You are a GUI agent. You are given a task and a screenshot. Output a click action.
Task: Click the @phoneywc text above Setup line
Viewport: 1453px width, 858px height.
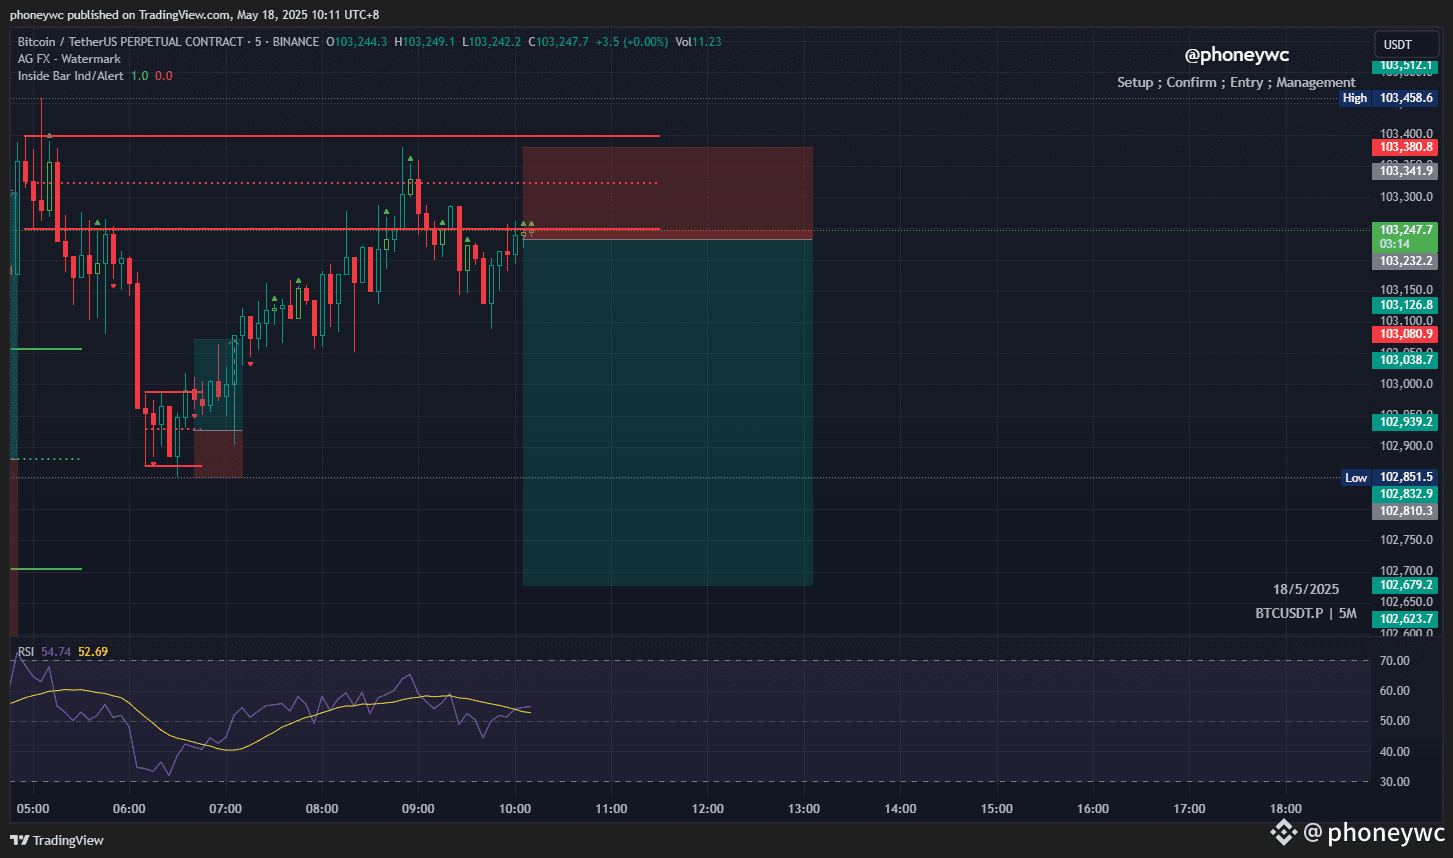[x=1237, y=56]
